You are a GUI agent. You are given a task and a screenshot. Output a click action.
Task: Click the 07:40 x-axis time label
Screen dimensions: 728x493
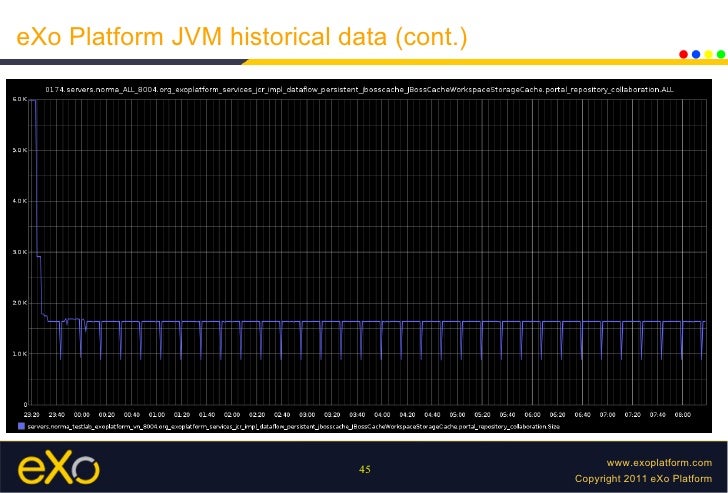point(658,415)
